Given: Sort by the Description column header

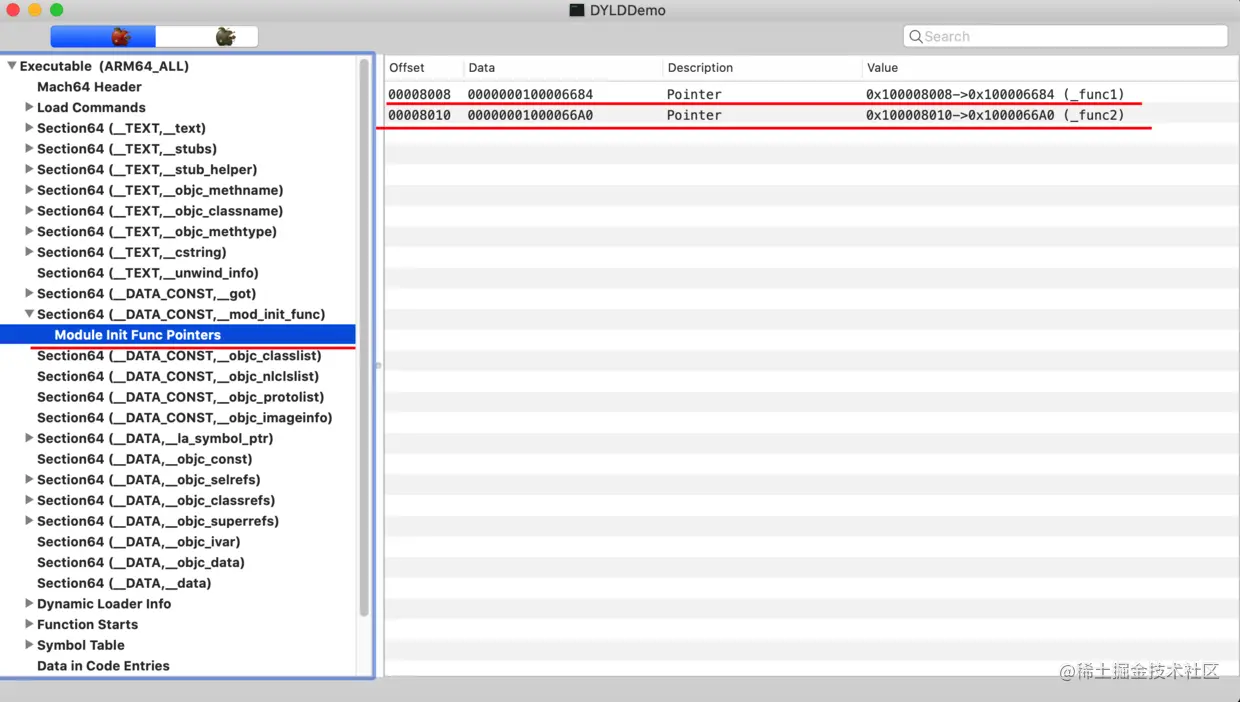Looking at the screenshot, I should 762,68.
